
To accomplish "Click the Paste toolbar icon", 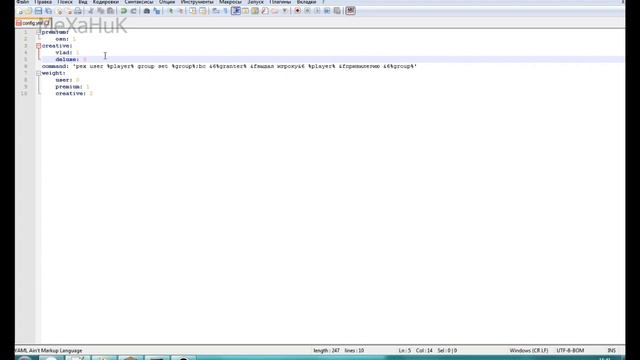I will tap(110, 11).
